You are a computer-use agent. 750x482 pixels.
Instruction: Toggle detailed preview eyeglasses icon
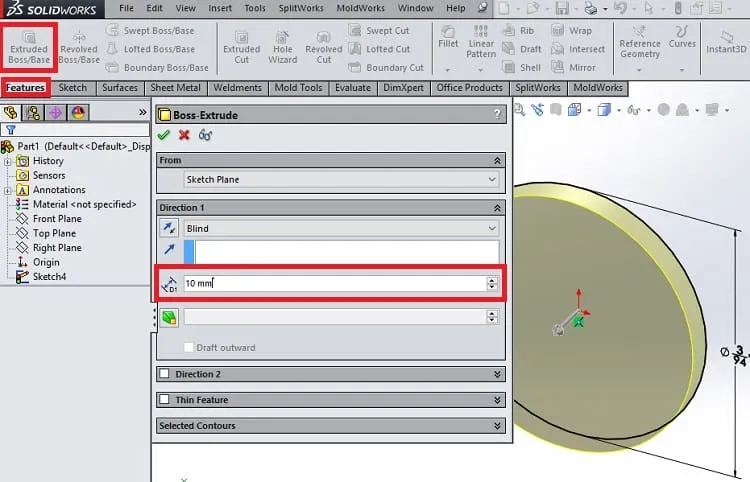coord(205,135)
